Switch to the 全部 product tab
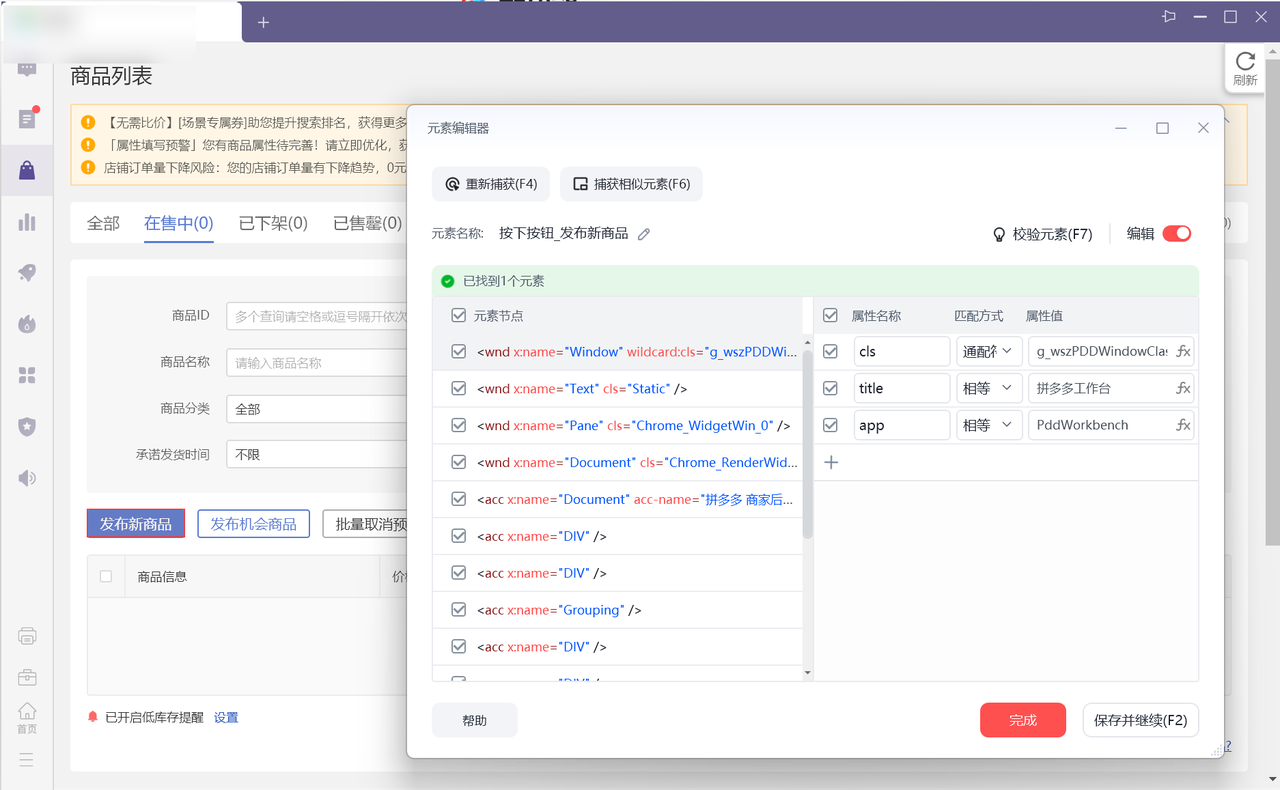 tap(103, 223)
